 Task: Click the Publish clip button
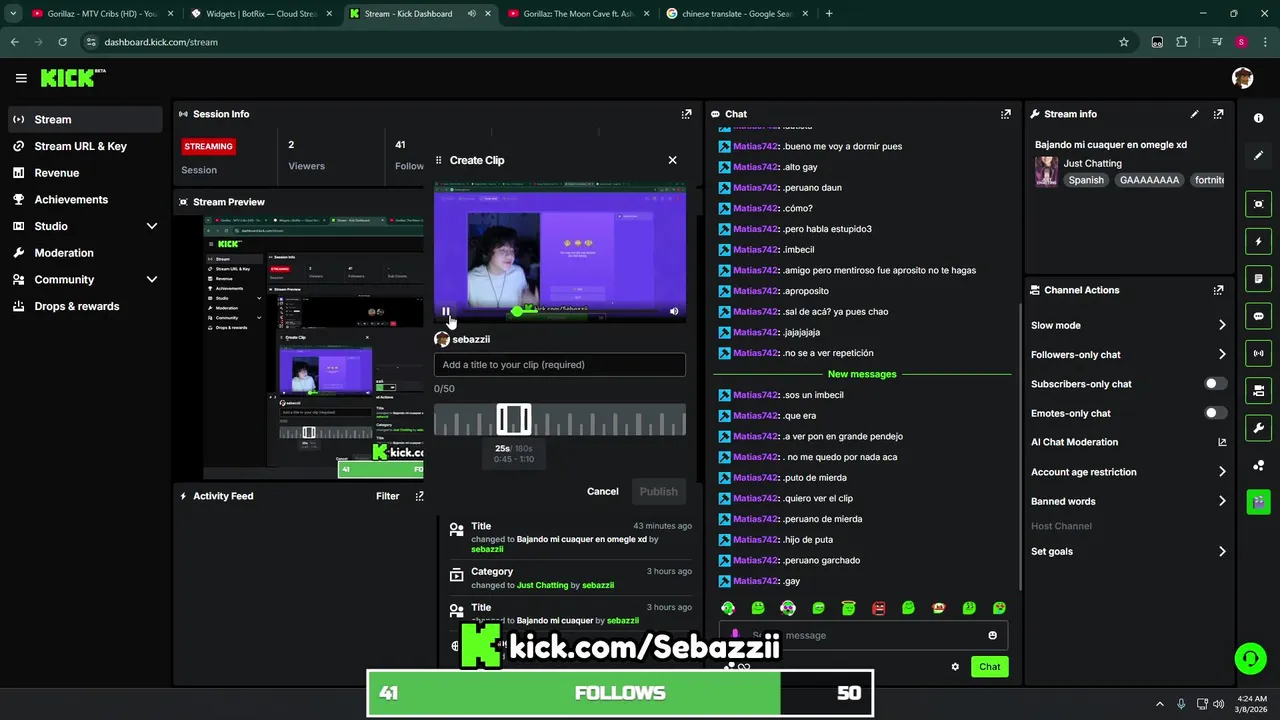658,491
